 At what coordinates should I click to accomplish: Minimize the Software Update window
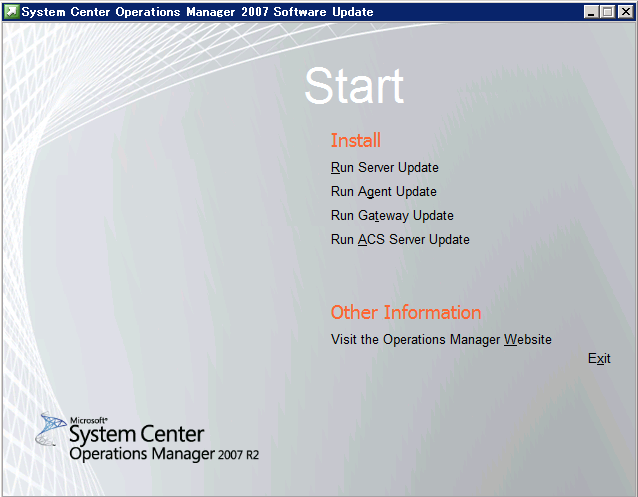click(x=591, y=12)
